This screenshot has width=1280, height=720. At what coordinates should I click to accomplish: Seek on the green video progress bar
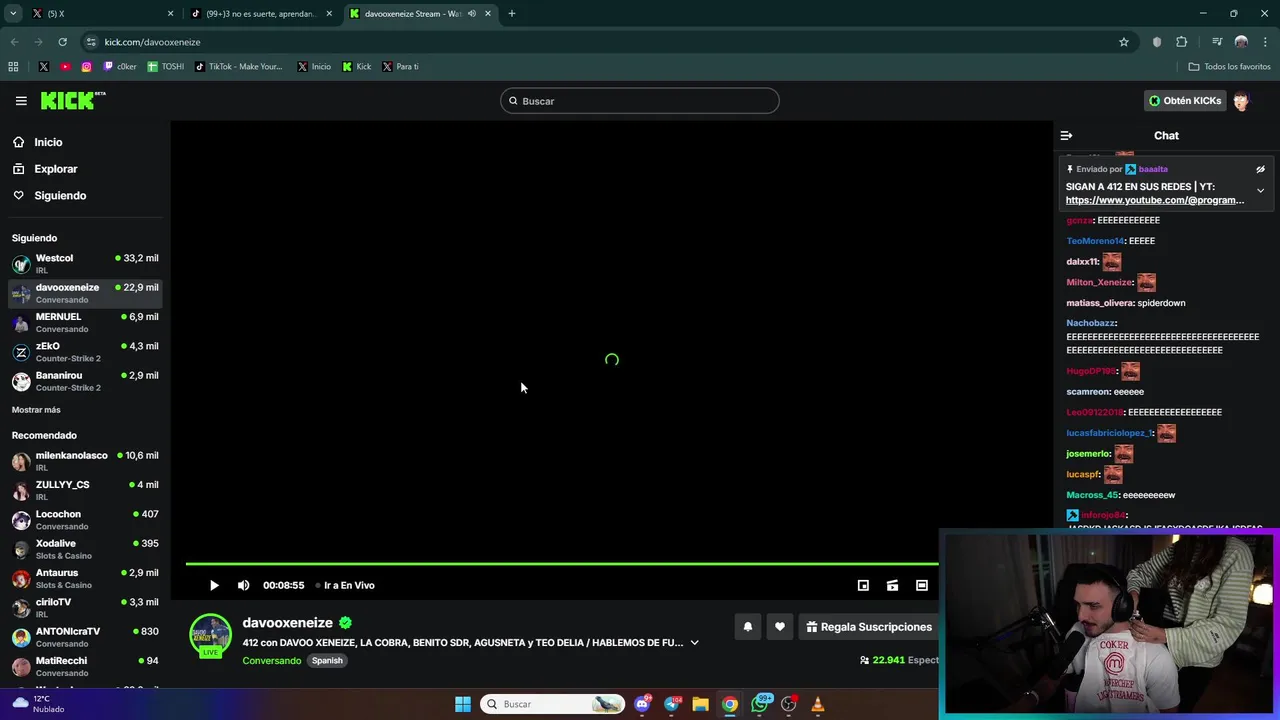562,564
